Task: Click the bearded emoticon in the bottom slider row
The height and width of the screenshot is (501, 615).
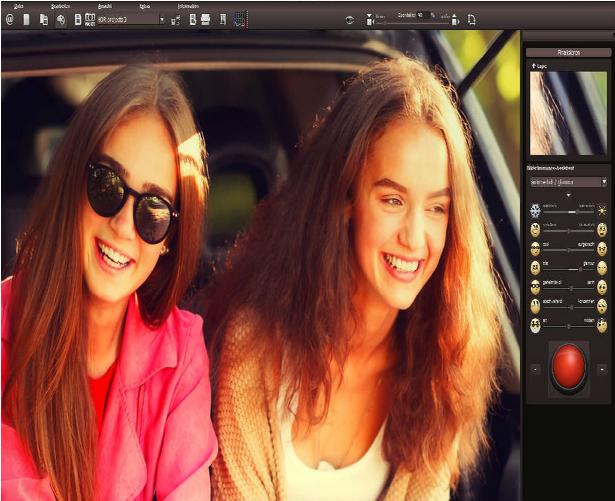Action: 535,325
